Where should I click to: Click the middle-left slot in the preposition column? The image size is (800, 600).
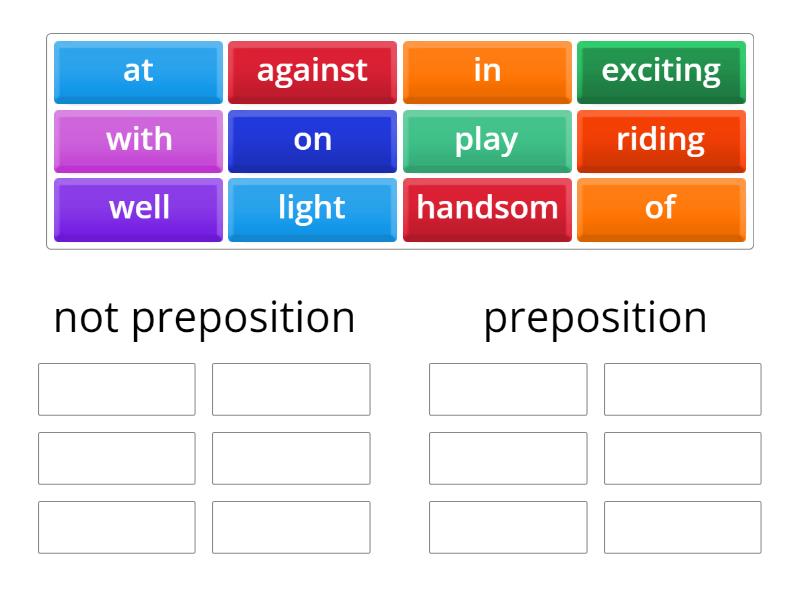pos(508,458)
